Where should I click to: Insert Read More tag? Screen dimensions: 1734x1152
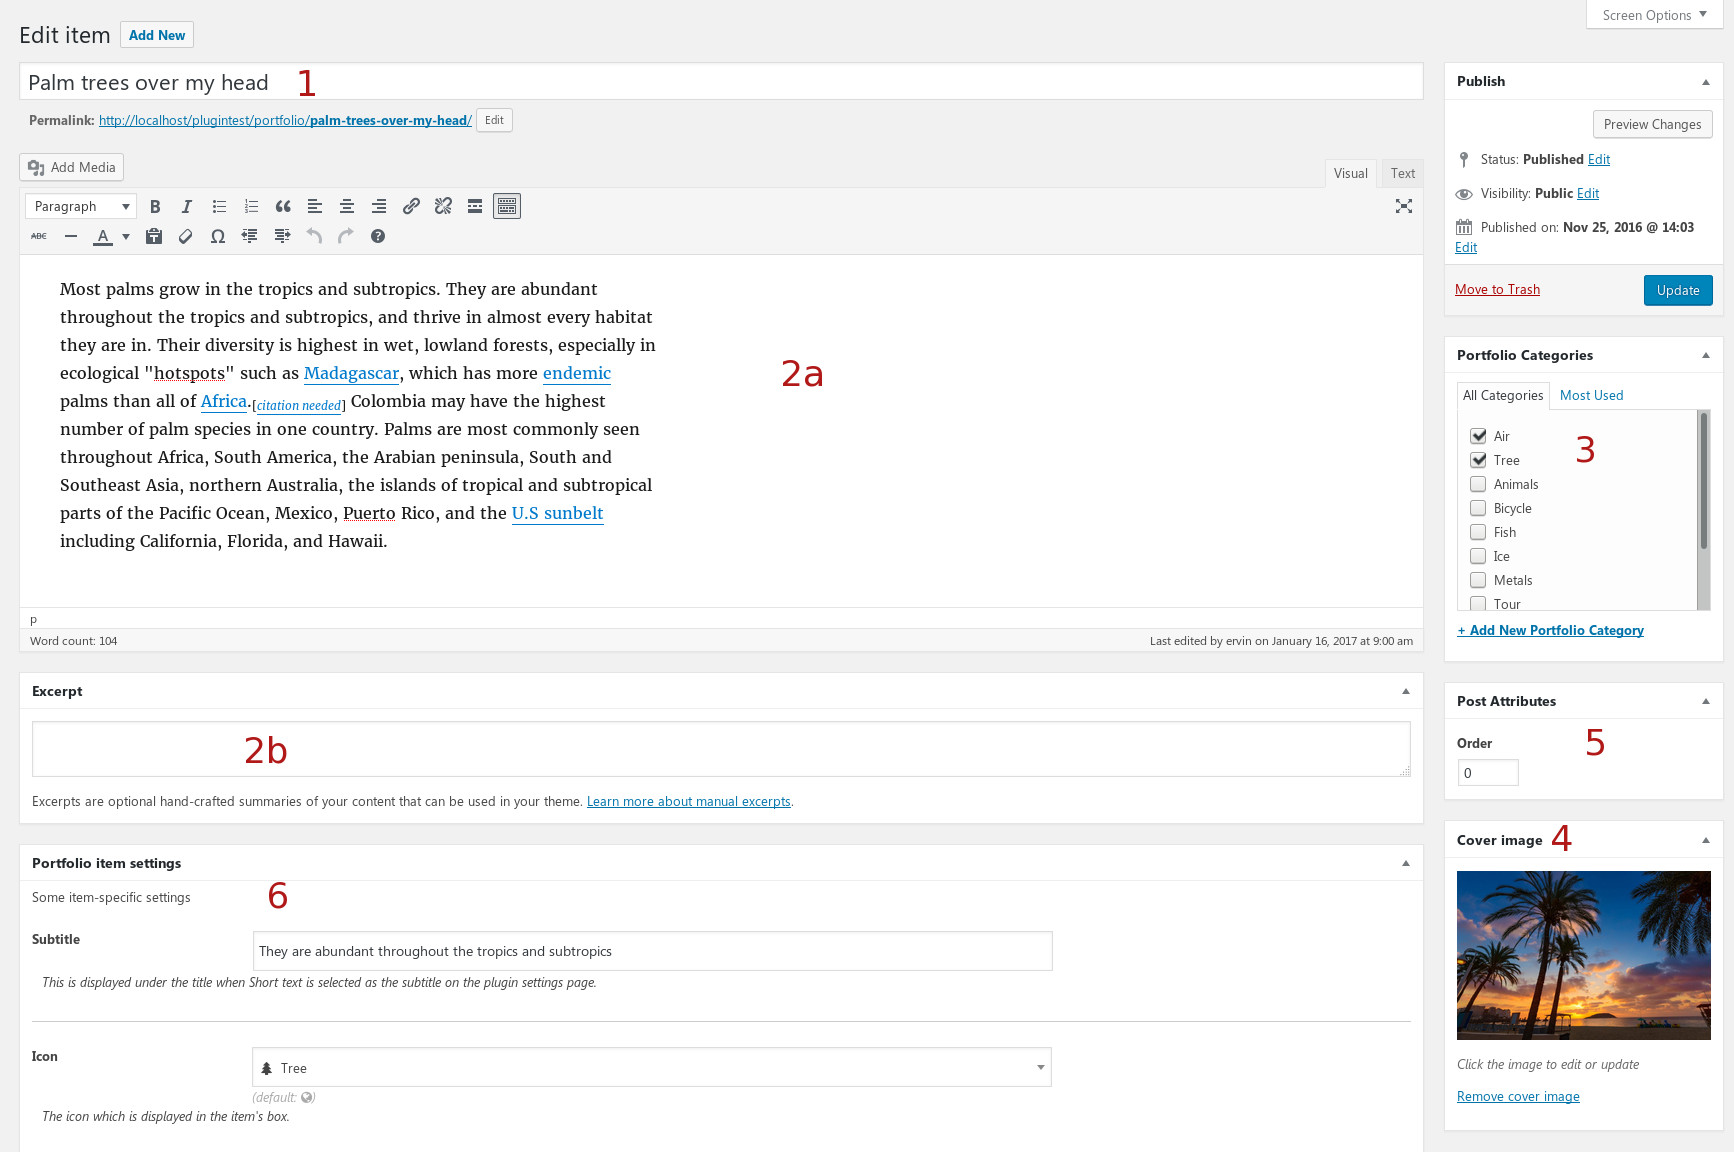pyautogui.click(x=475, y=206)
